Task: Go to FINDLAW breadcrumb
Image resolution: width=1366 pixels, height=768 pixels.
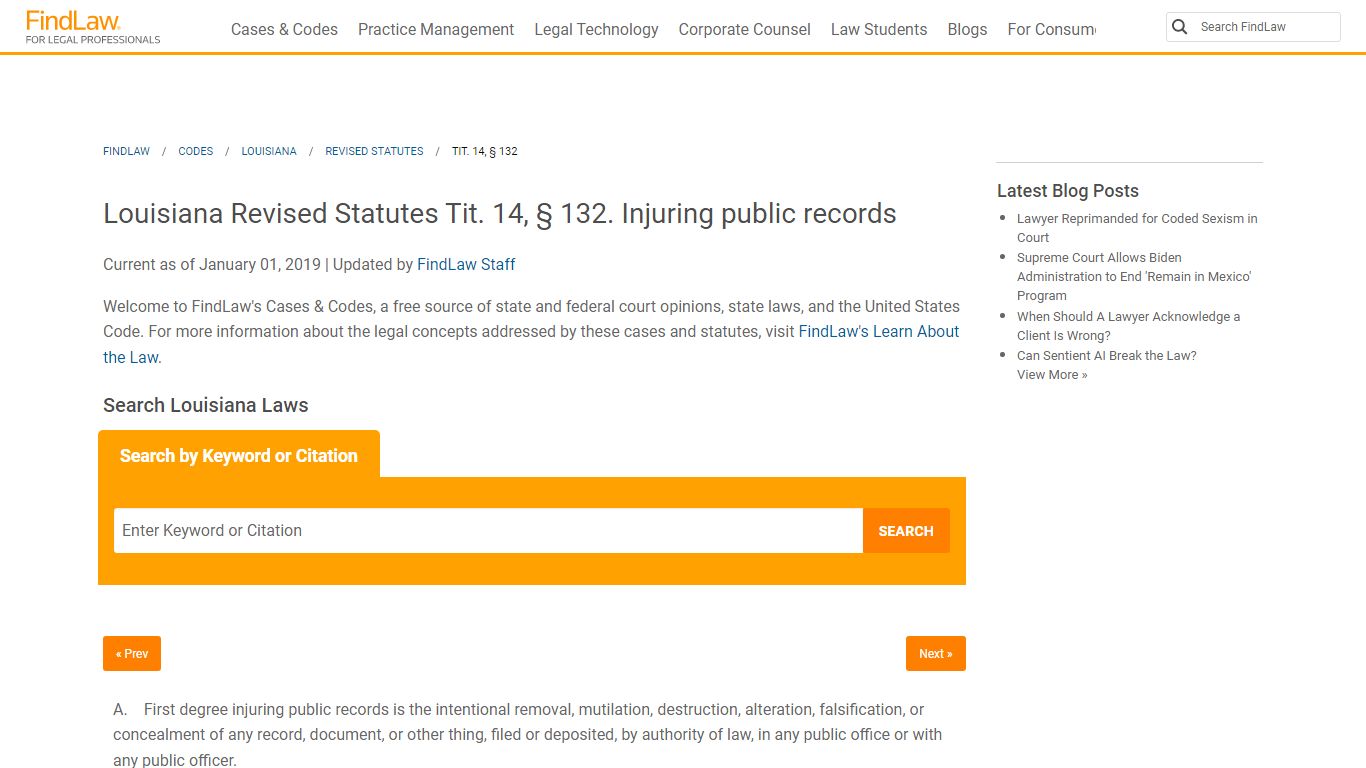Action: 126,151
